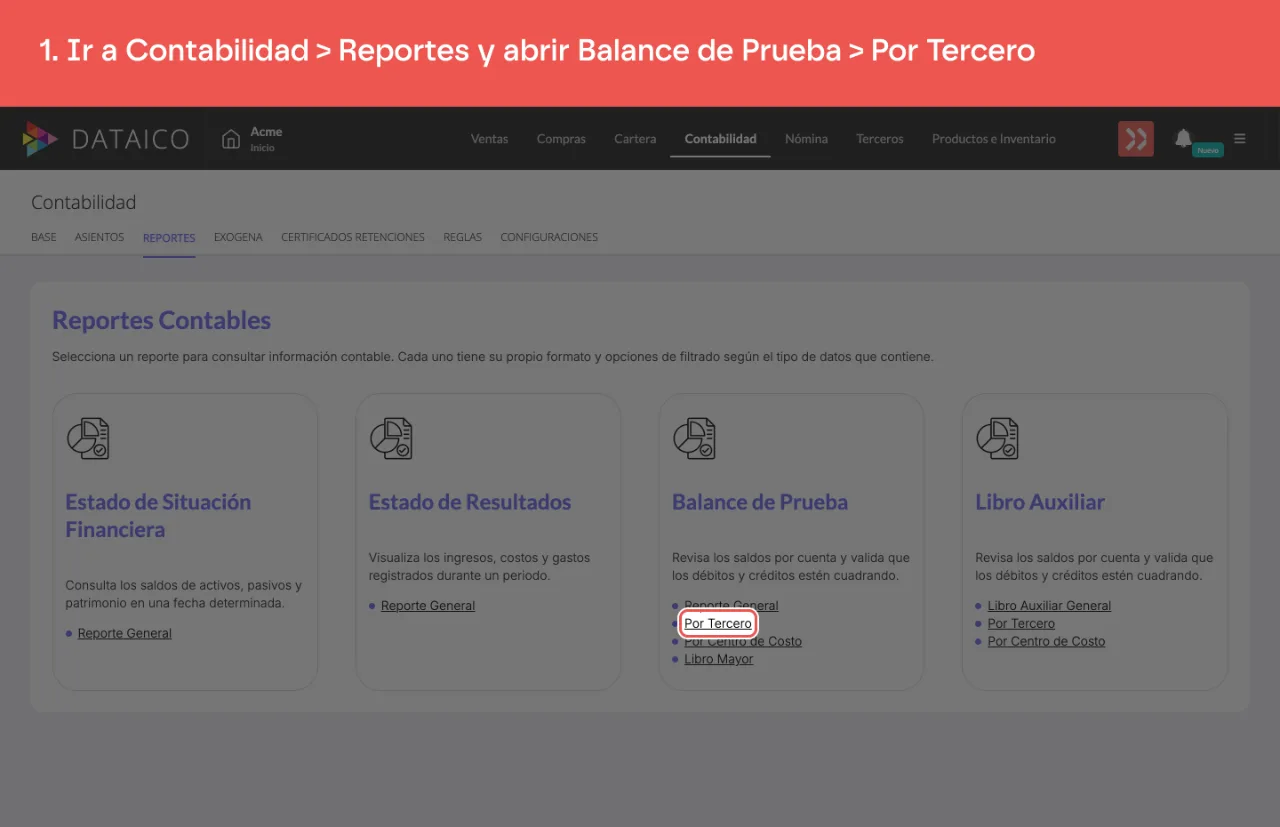Open Por Centro de Costo under Libro Auxiliar
Screen dimensions: 1280x827
[1046, 641]
